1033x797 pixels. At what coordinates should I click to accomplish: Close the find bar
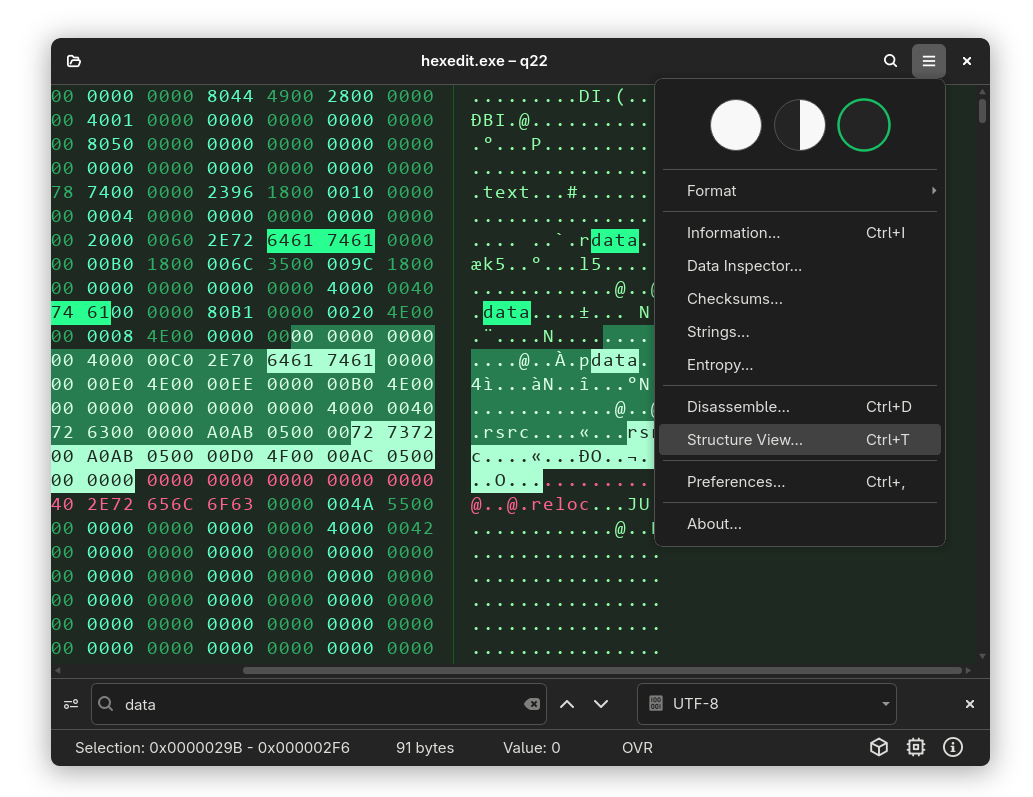click(x=969, y=704)
